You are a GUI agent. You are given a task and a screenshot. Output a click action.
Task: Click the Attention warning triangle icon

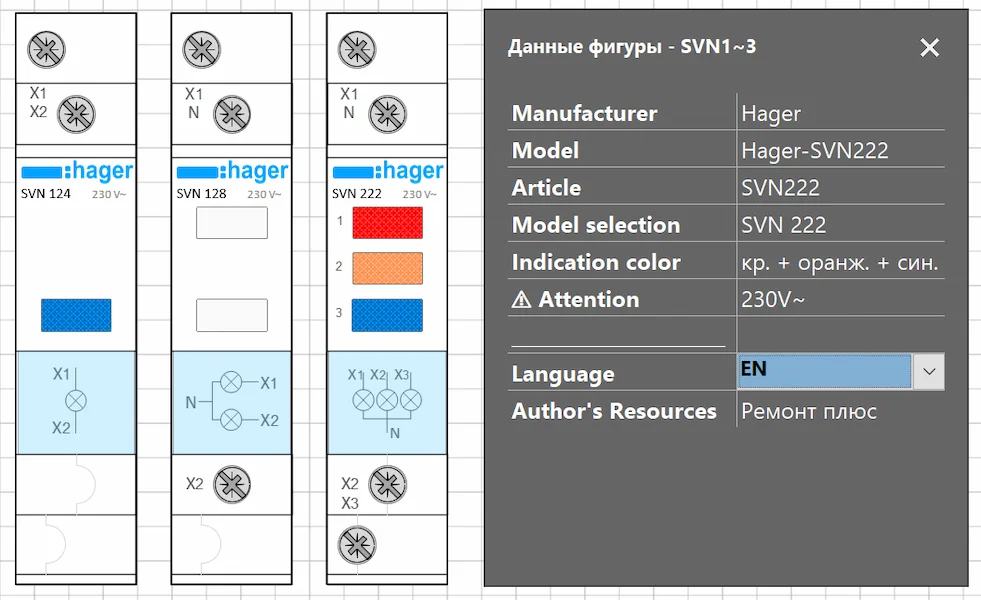tap(521, 300)
